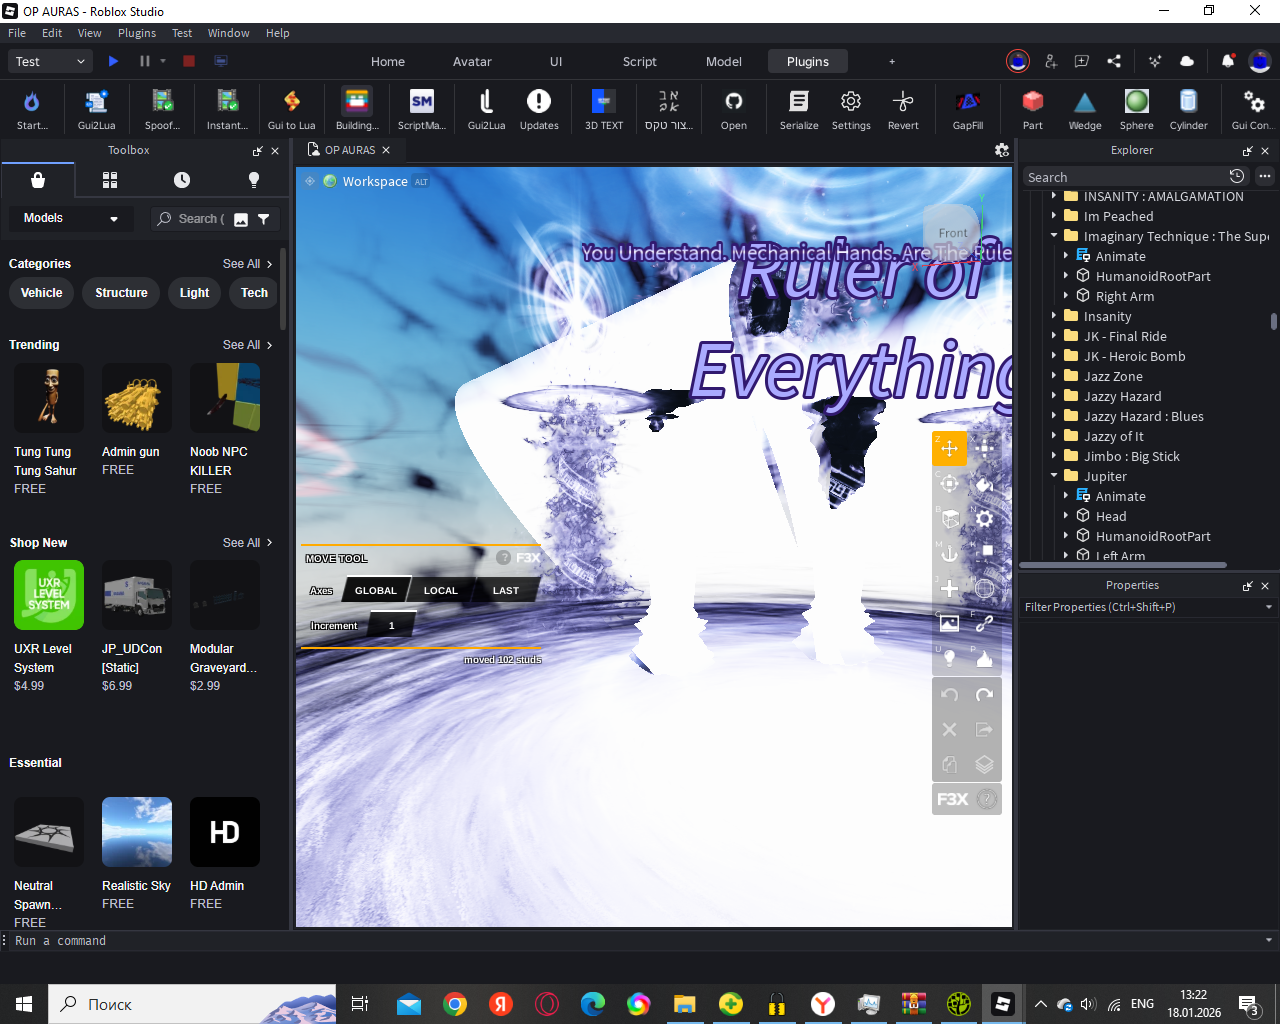Screen dimensions: 1280x1024
Task: Select the F3X Rotate tool
Action: point(950,483)
